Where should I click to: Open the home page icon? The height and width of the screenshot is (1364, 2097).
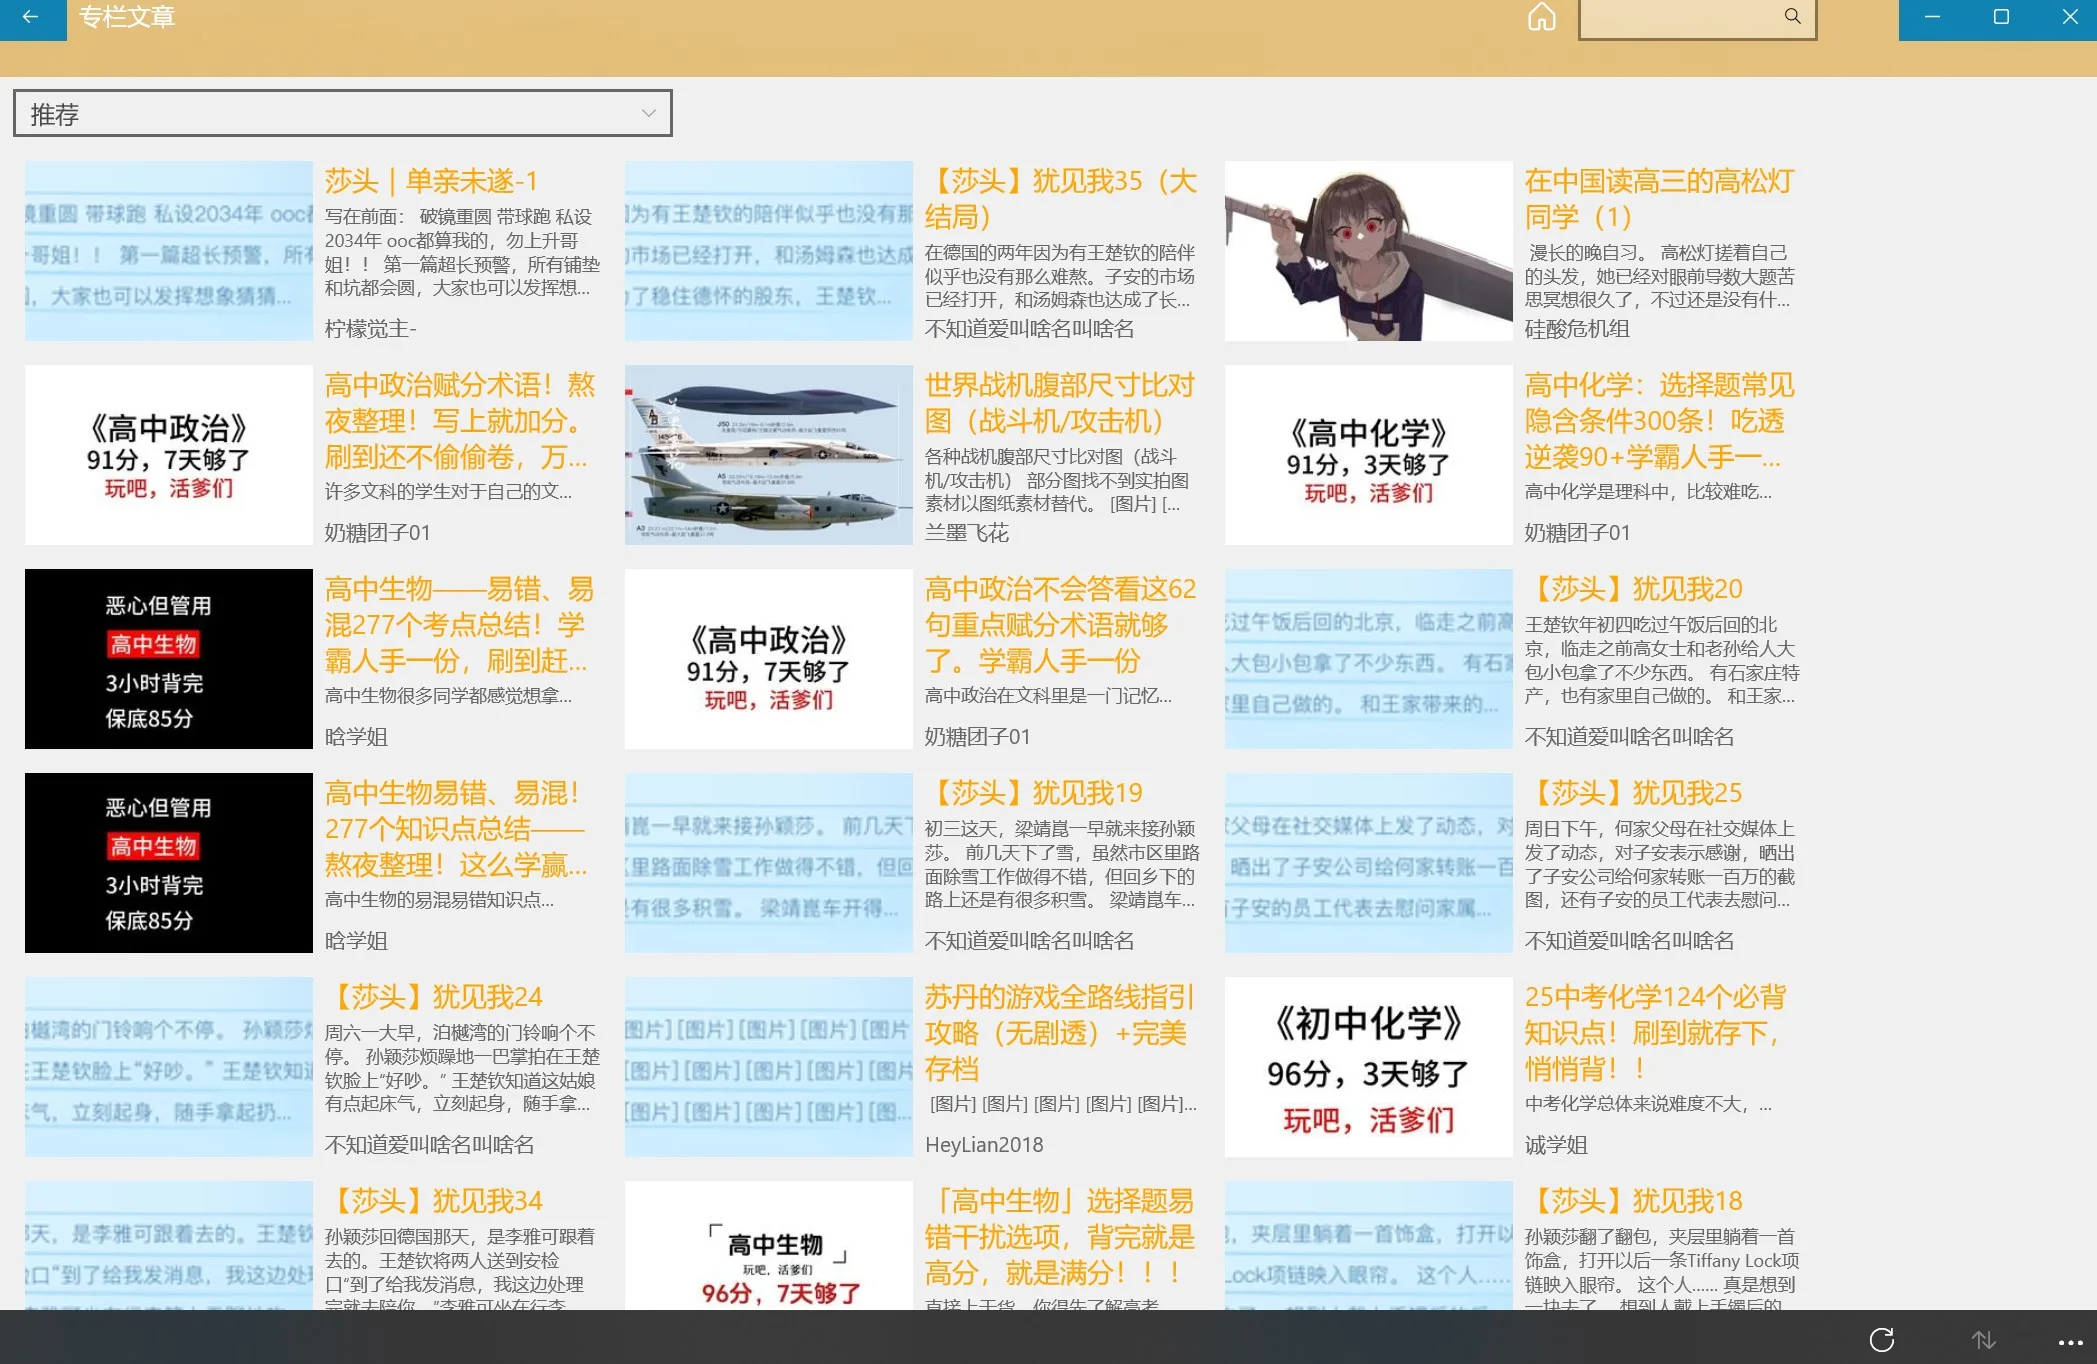pos(1541,17)
